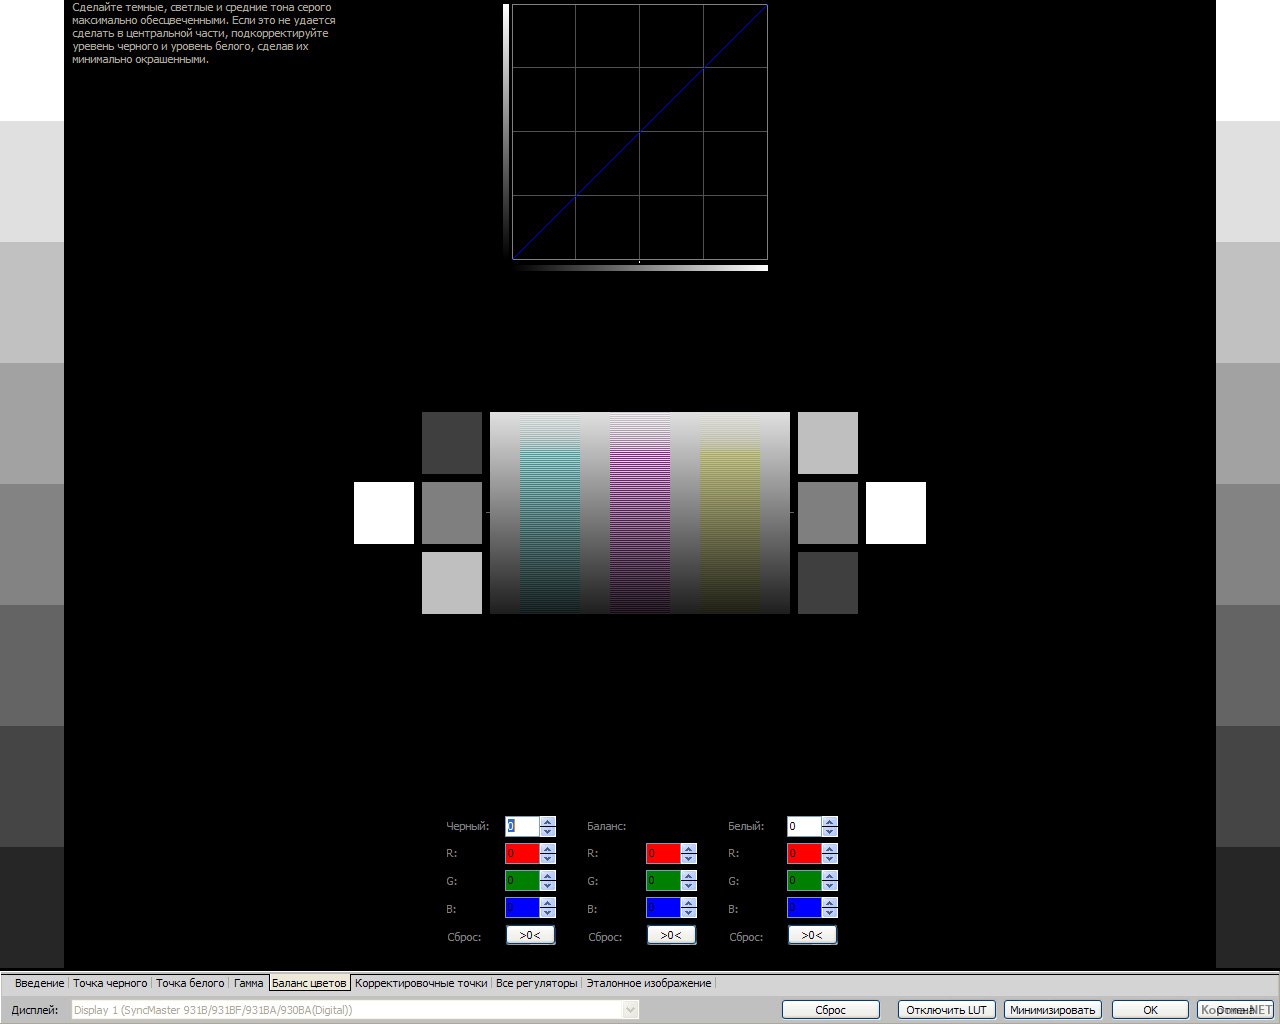Screen dimensions: 1280x1024
Task: Reset Черный column with >0< button
Action: [x=530, y=935]
